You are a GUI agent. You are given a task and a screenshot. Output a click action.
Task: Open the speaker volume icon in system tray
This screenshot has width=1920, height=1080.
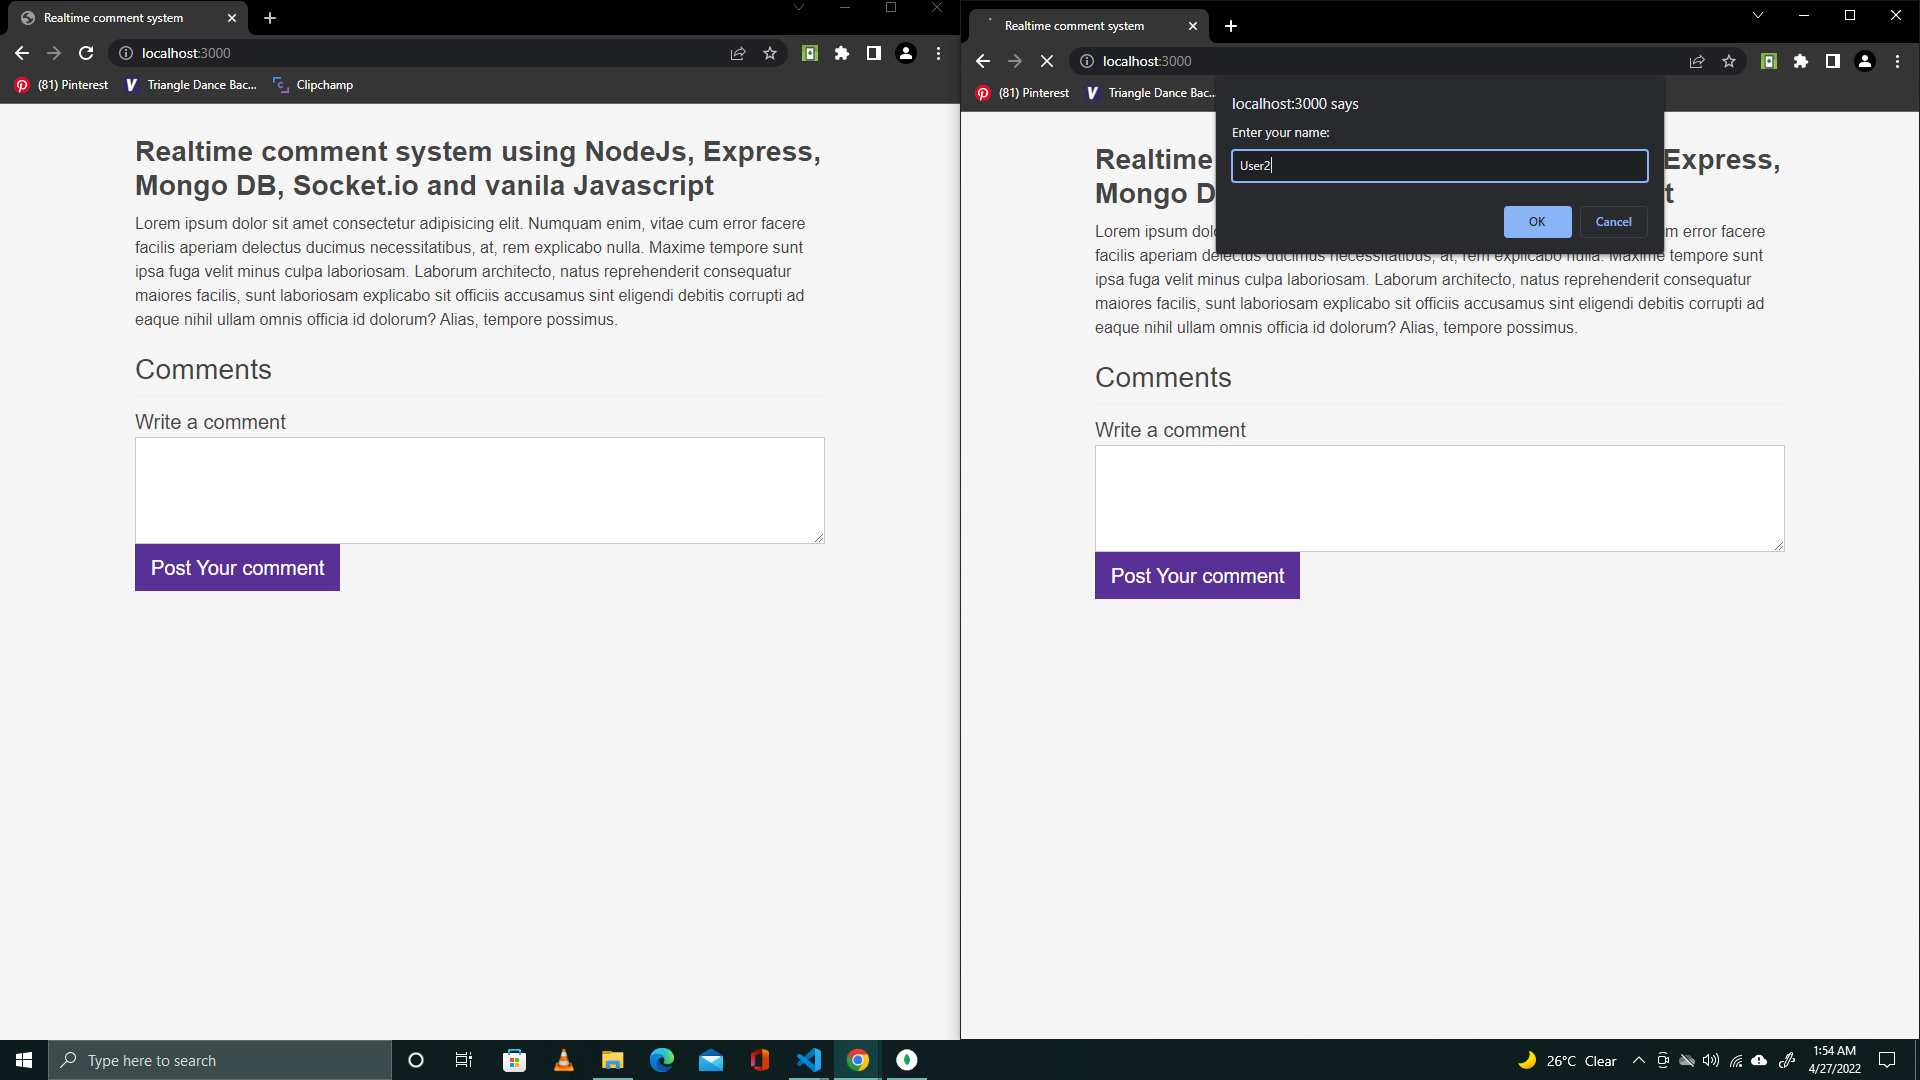(x=1711, y=1060)
